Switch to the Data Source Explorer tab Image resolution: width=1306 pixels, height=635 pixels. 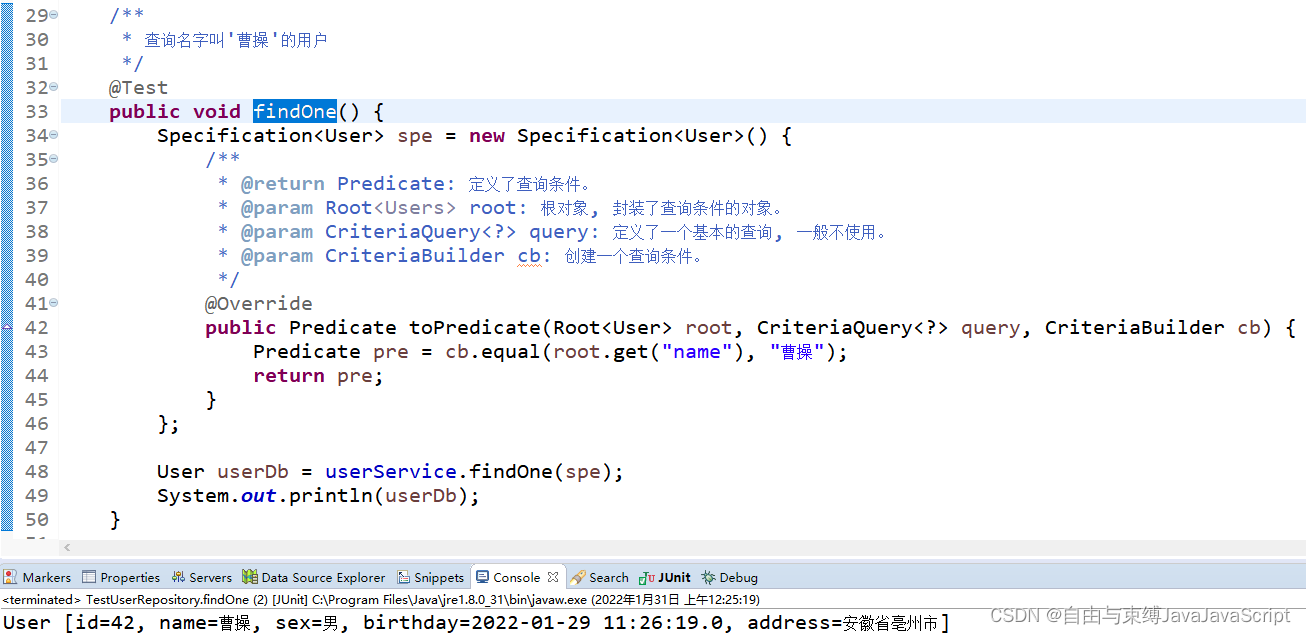pos(313,577)
